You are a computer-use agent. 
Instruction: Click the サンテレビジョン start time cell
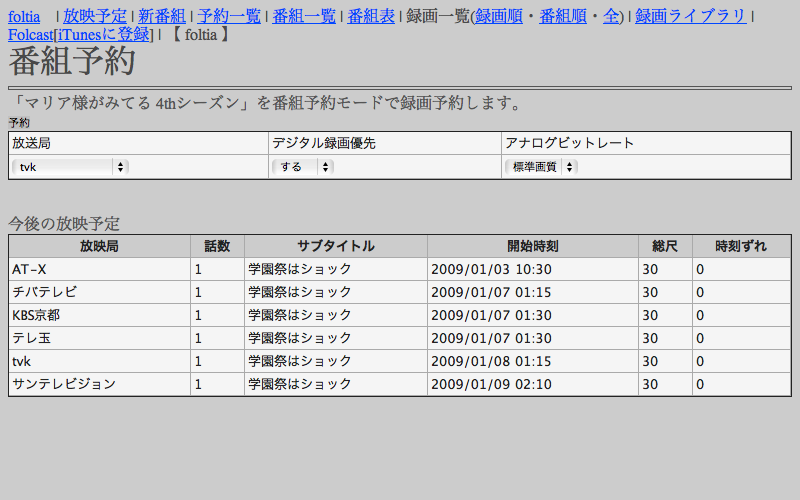pyautogui.click(x=532, y=384)
